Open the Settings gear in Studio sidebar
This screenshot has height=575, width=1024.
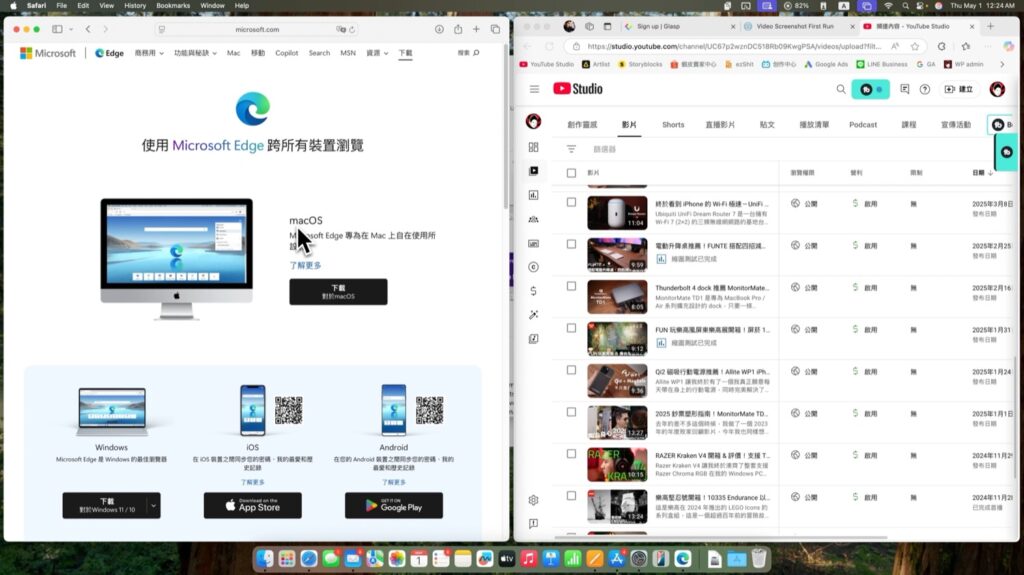[534, 500]
